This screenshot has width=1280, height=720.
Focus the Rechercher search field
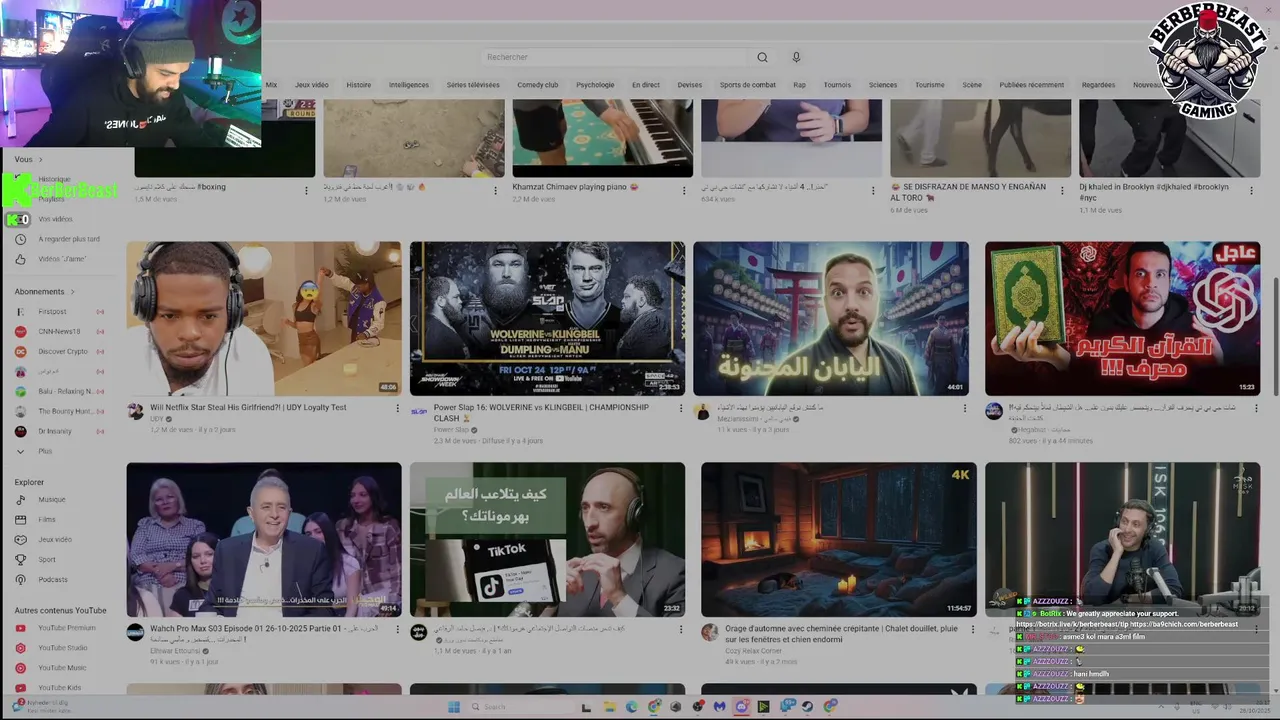[x=613, y=57]
